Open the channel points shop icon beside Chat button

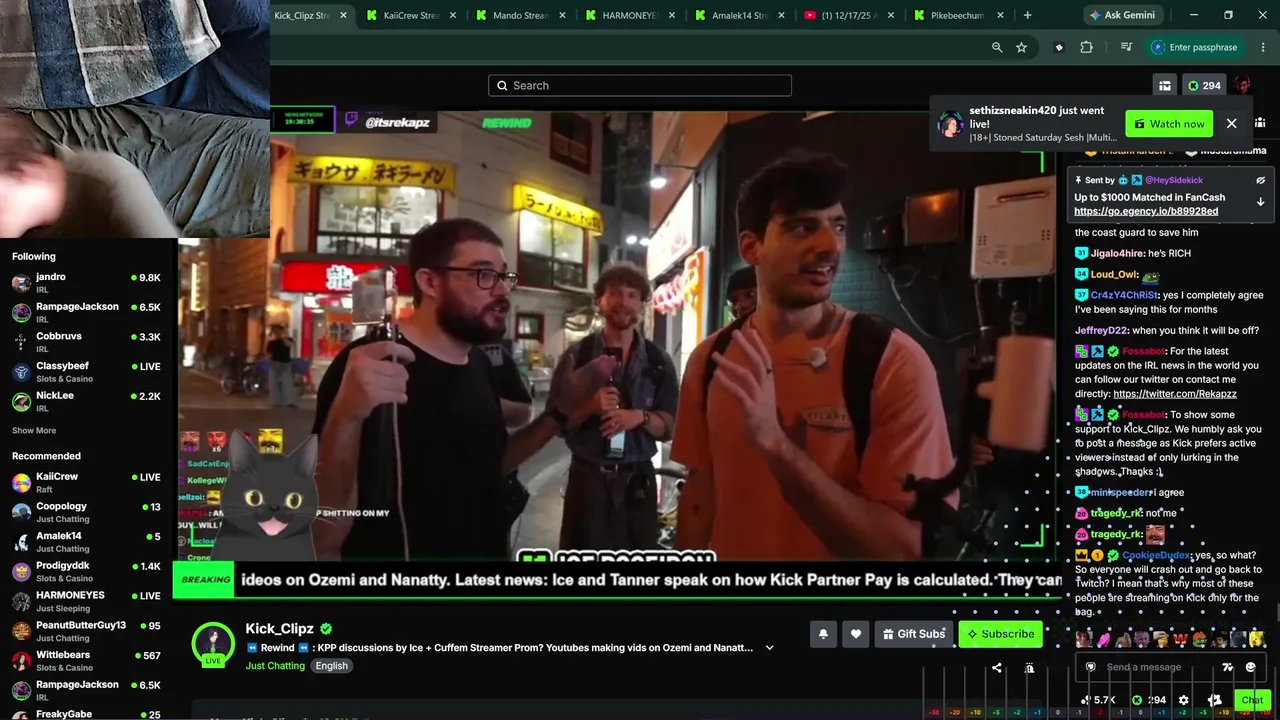pos(1214,700)
